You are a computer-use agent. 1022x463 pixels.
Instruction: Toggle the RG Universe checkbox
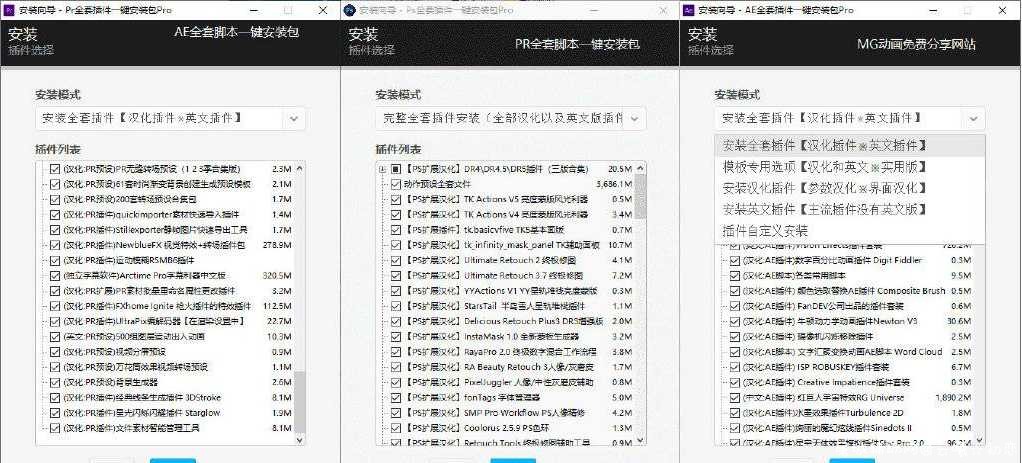click(x=735, y=398)
